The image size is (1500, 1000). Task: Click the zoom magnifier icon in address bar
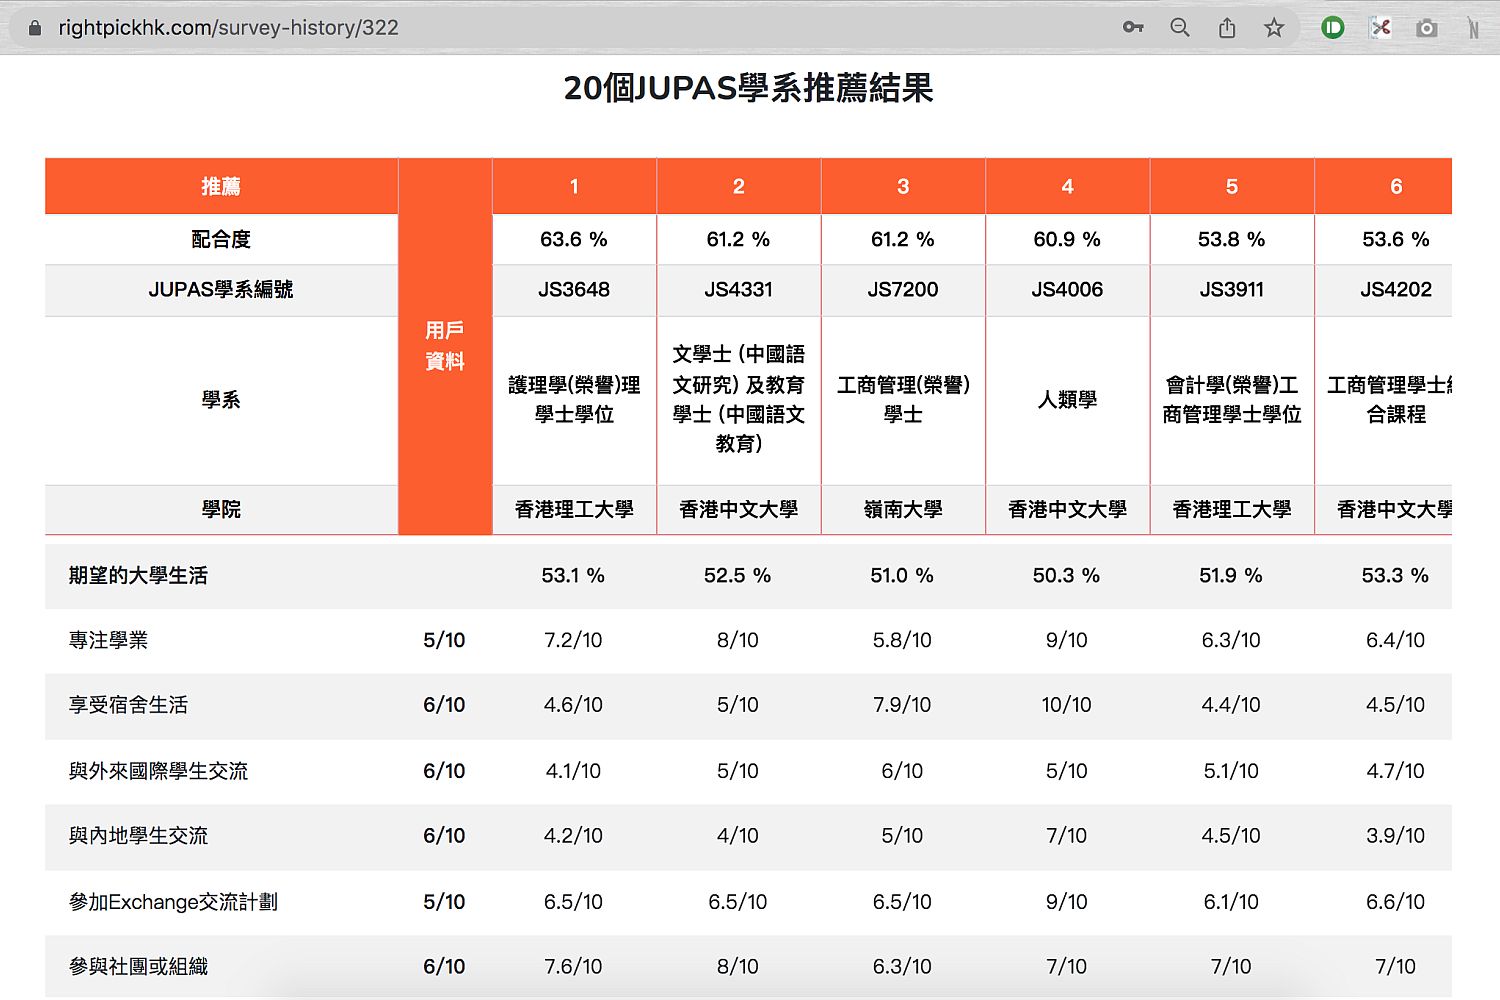1180,28
